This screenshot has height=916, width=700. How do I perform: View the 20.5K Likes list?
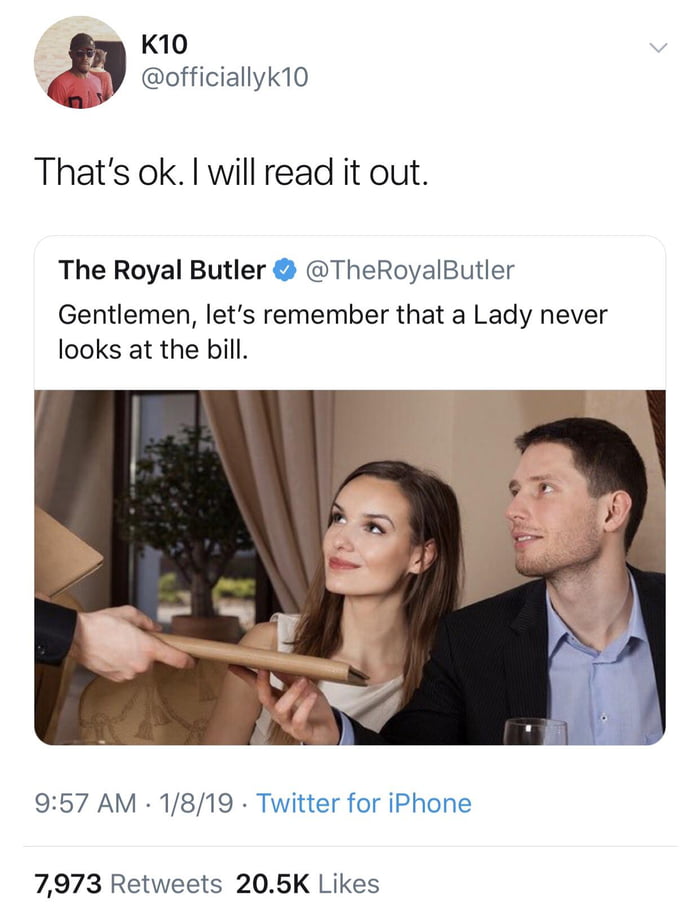[307, 884]
